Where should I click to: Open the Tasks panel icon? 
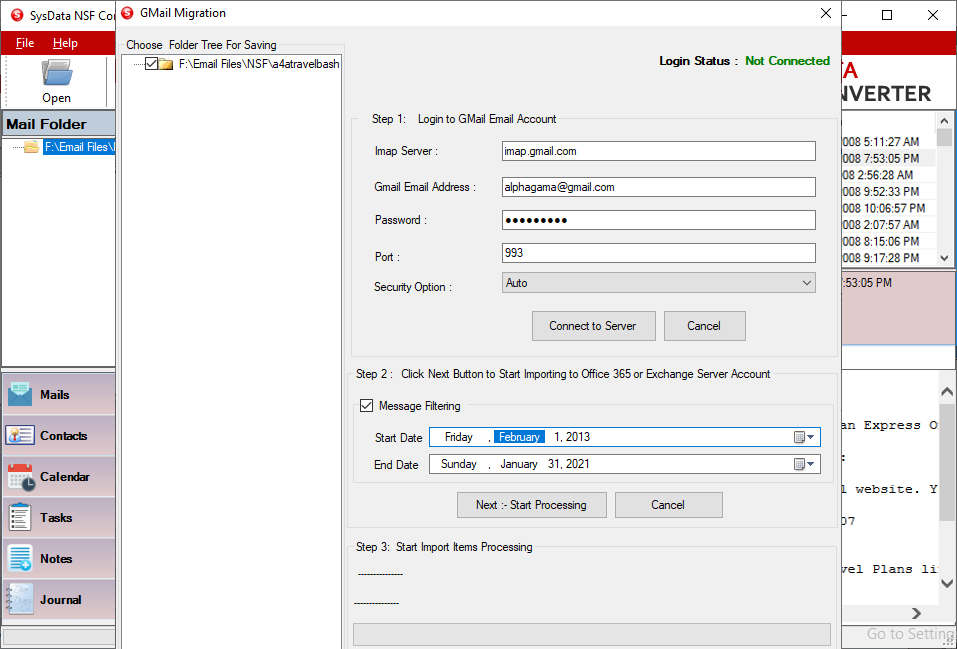tap(20, 518)
